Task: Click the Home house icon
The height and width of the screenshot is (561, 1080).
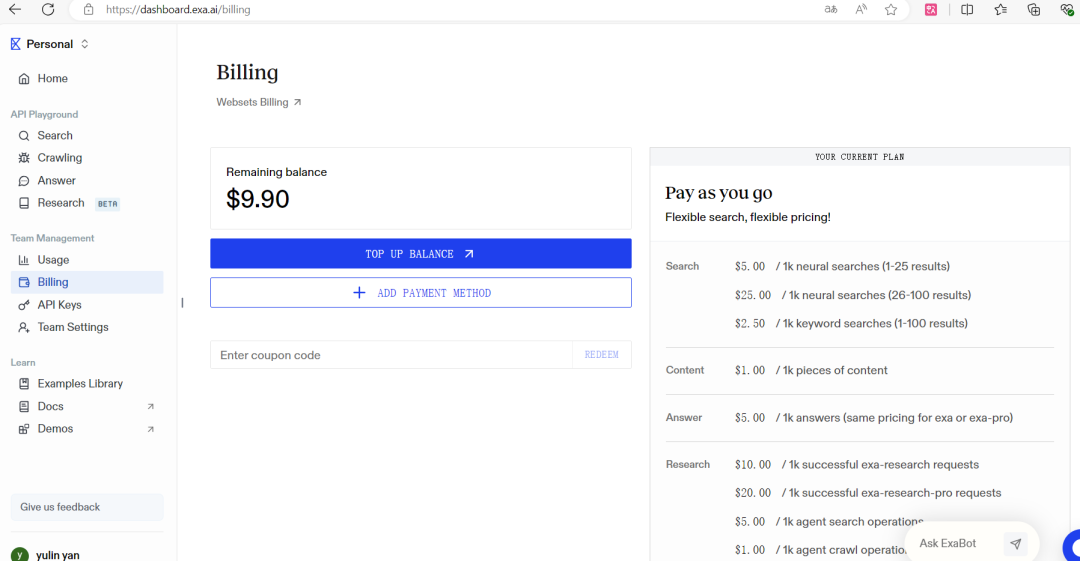Action: (24, 79)
